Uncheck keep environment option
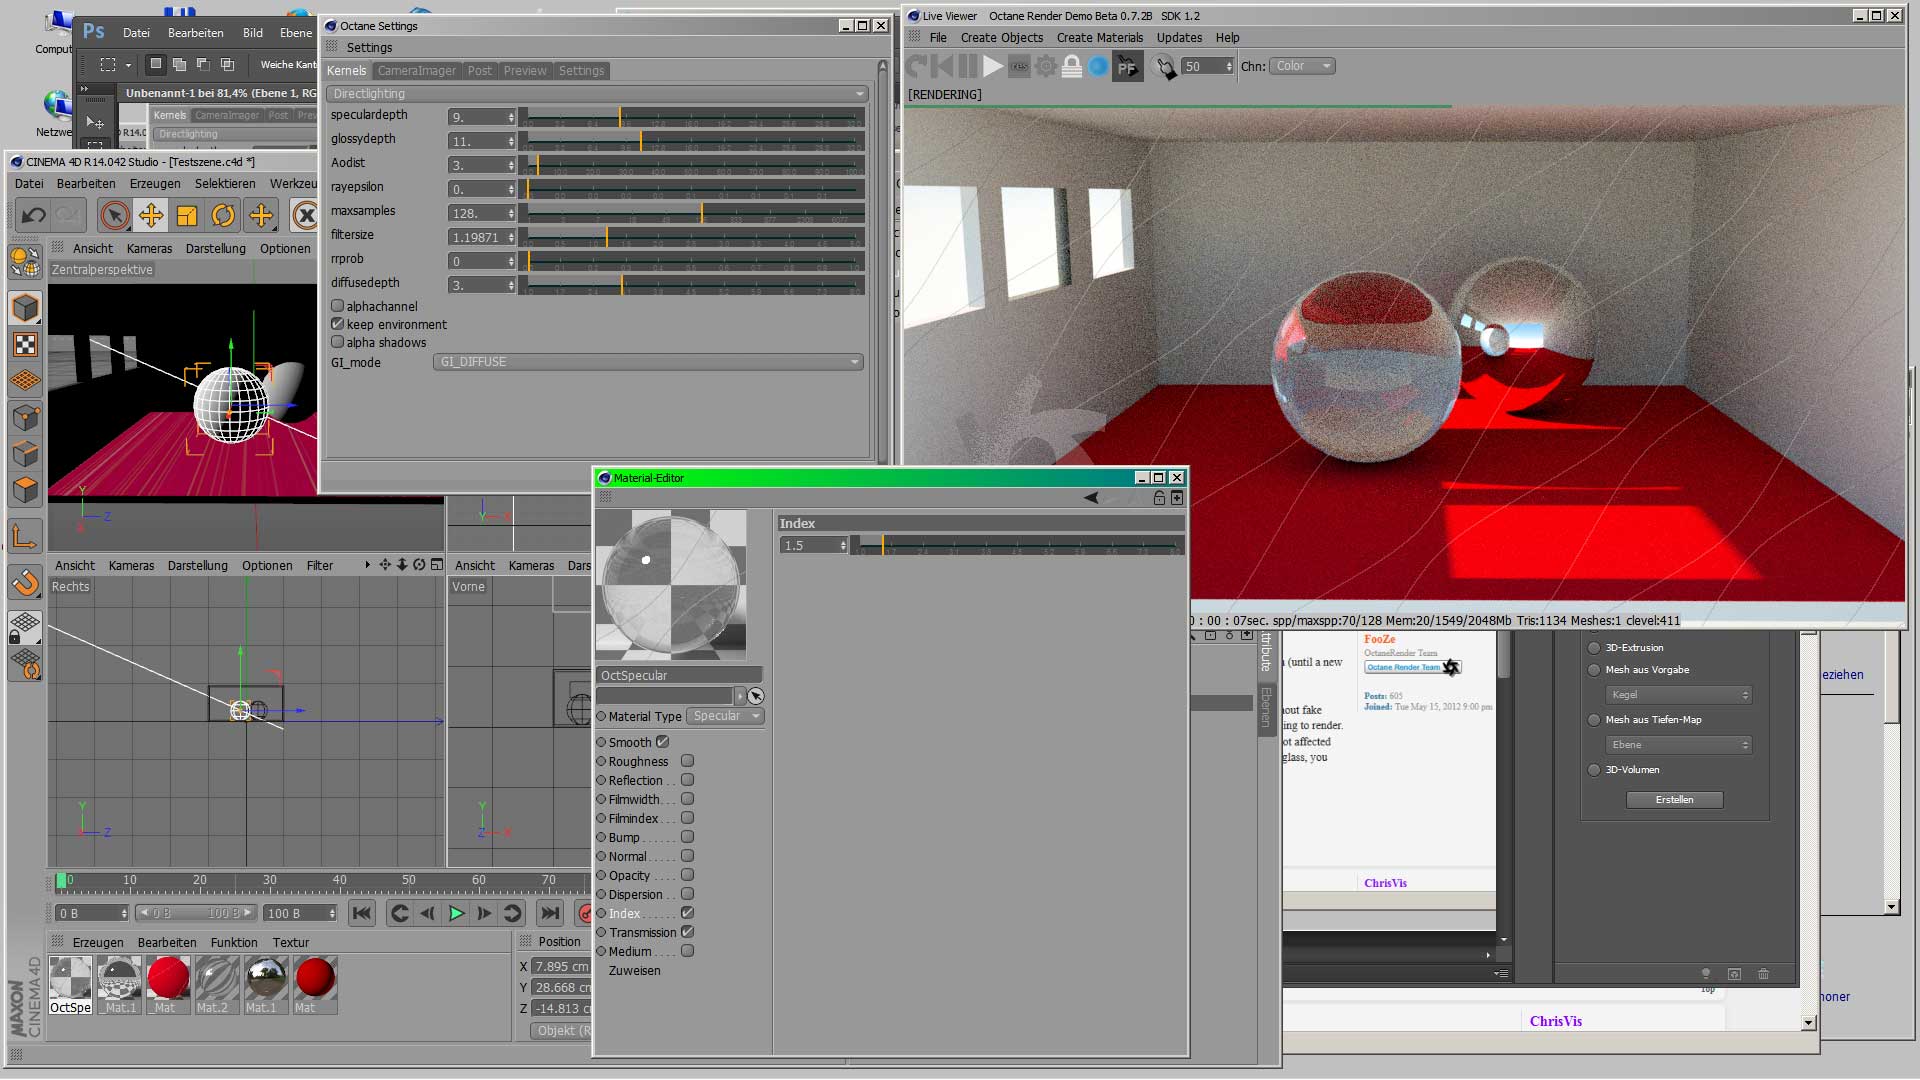1920x1080 pixels. point(338,324)
